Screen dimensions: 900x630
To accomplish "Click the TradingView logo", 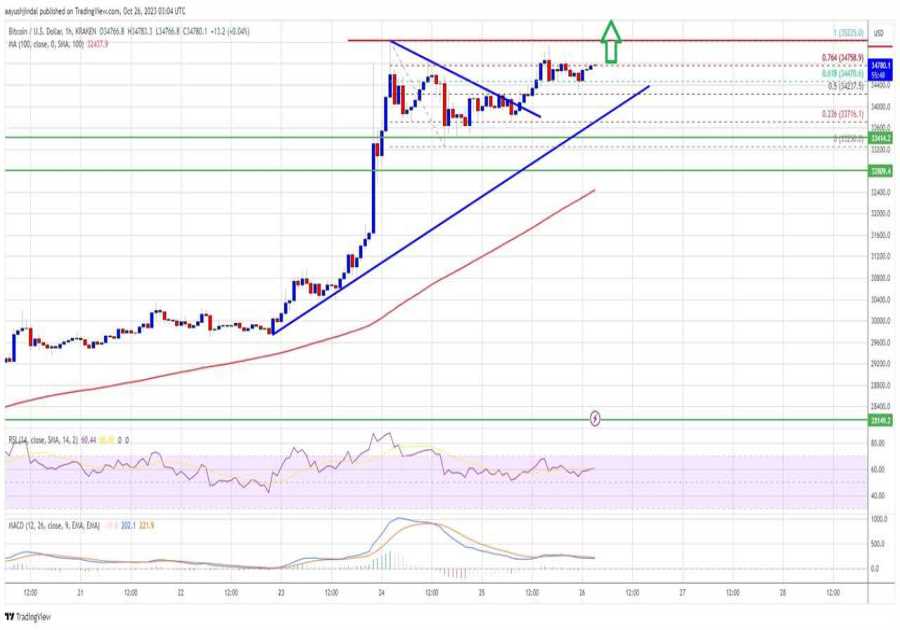I will 30,617.
